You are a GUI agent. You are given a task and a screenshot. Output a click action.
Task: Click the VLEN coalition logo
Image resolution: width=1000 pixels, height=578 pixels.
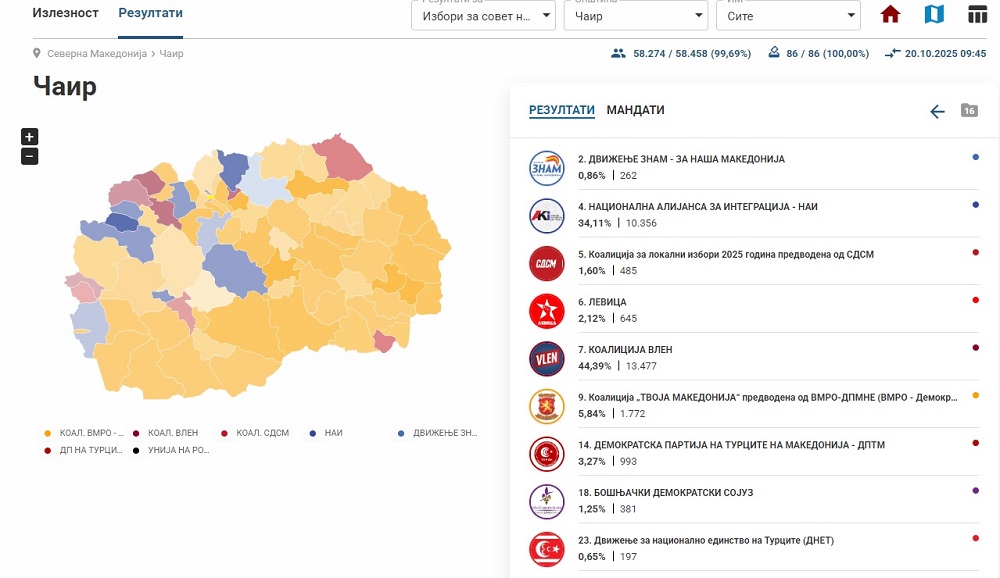coord(547,358)
